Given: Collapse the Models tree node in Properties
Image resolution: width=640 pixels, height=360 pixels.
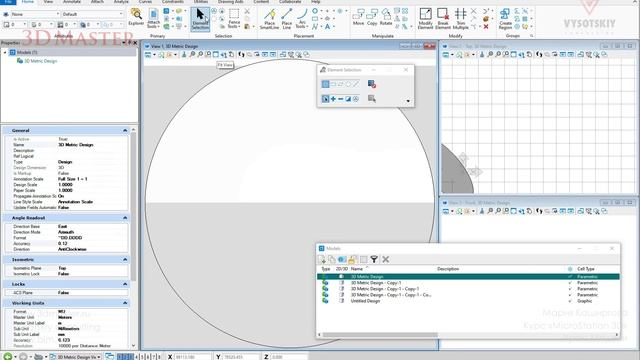Looking at the screenshot, I should (5, 53).
